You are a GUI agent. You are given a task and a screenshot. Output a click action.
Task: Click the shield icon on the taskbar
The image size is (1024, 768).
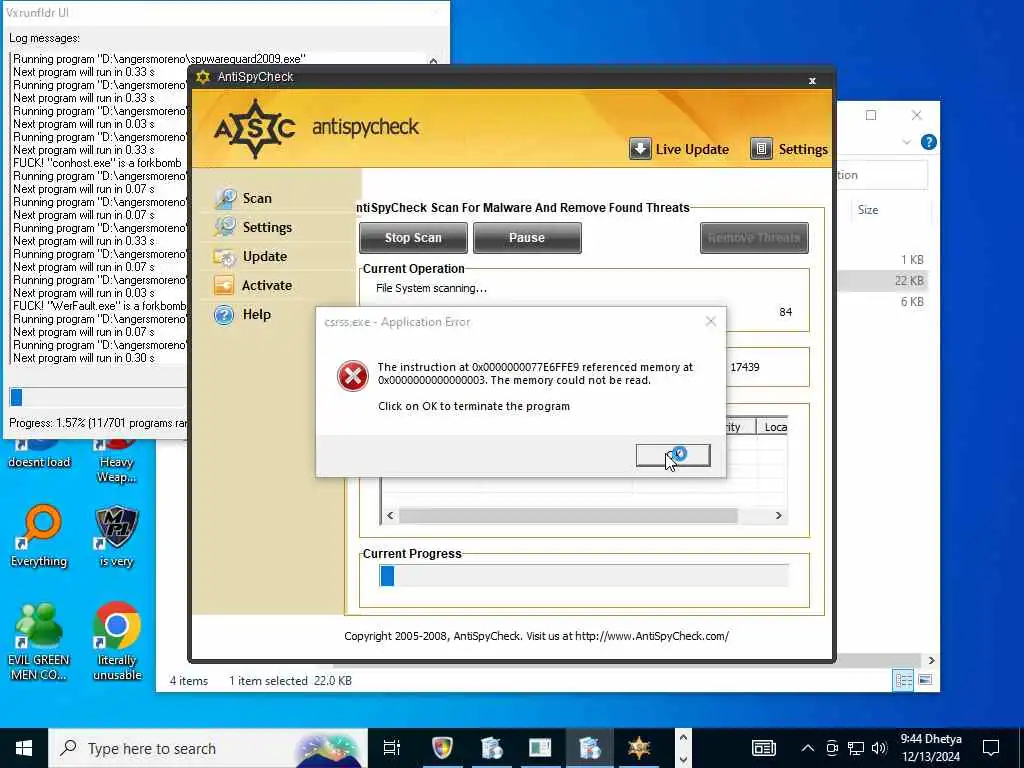(442, 748)
